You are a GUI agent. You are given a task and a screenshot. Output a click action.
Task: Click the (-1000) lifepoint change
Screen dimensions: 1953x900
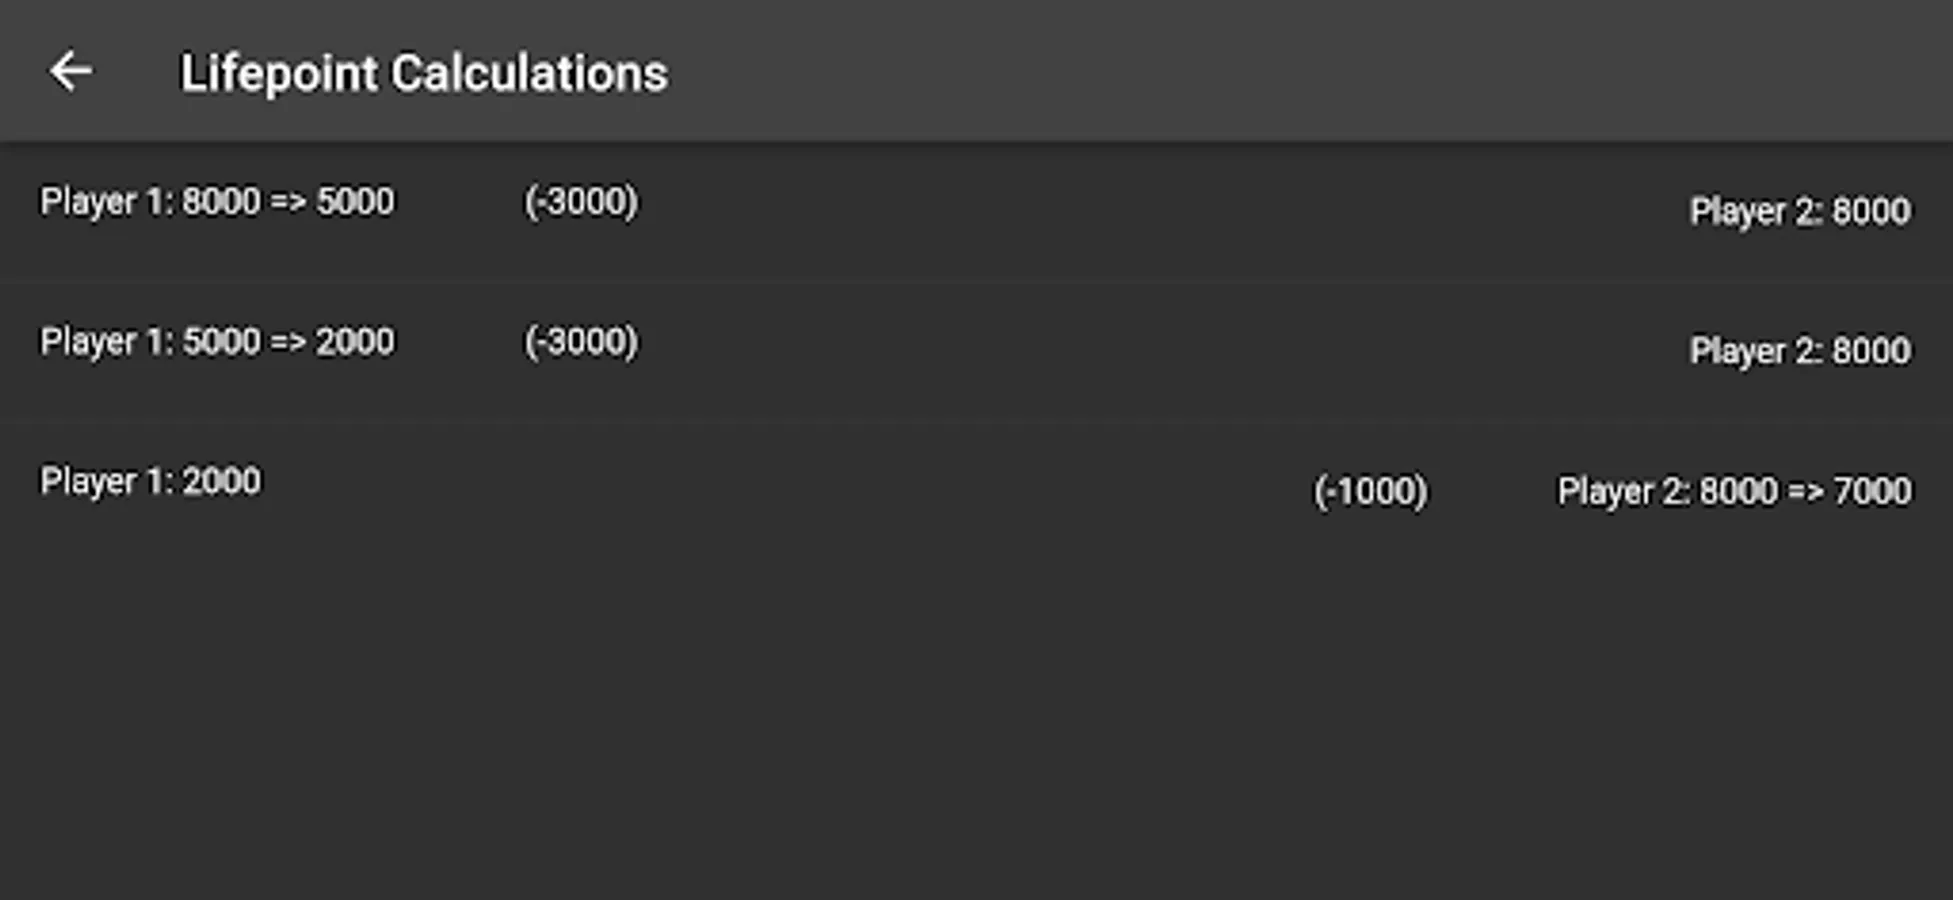click(1370, 491)
